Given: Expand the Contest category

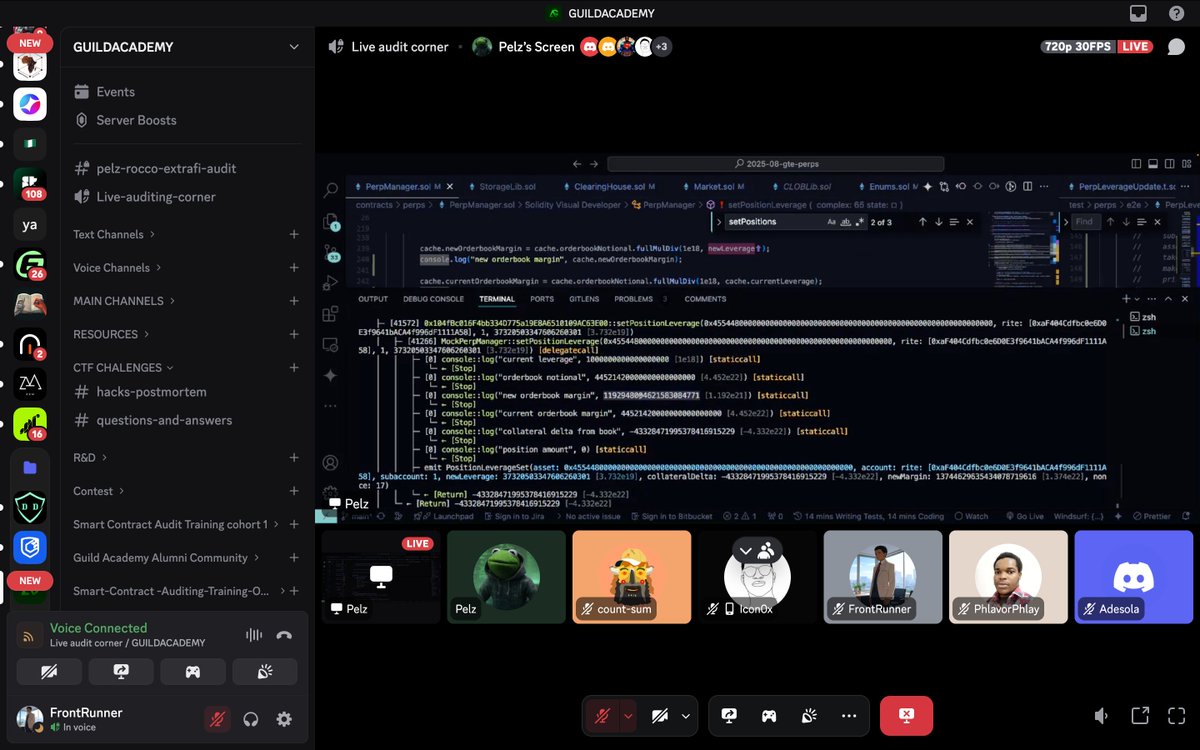Looking at the screenshot, I should tap(99, 491).
